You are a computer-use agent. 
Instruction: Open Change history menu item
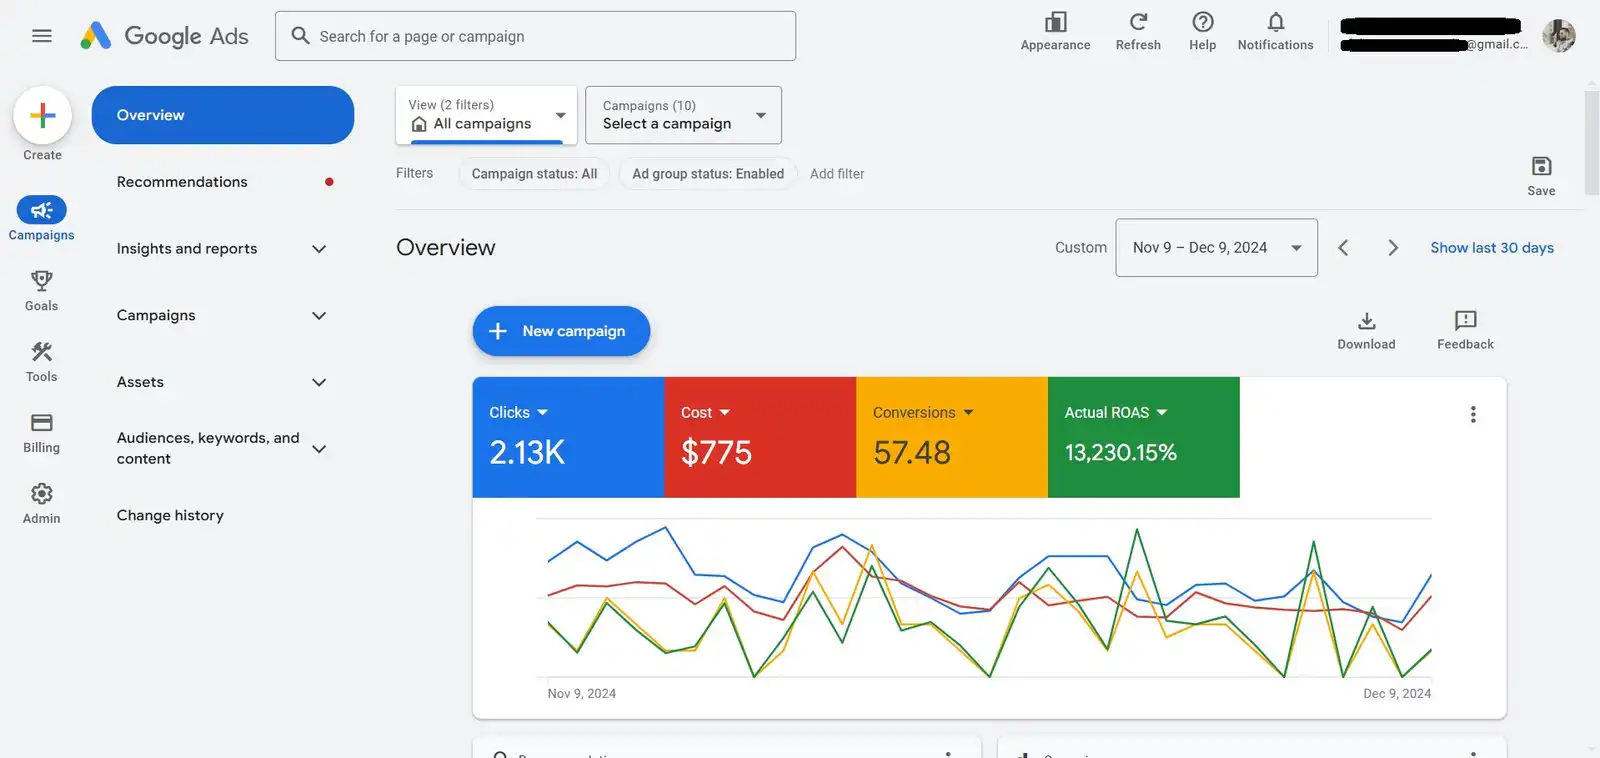(170, 516)
